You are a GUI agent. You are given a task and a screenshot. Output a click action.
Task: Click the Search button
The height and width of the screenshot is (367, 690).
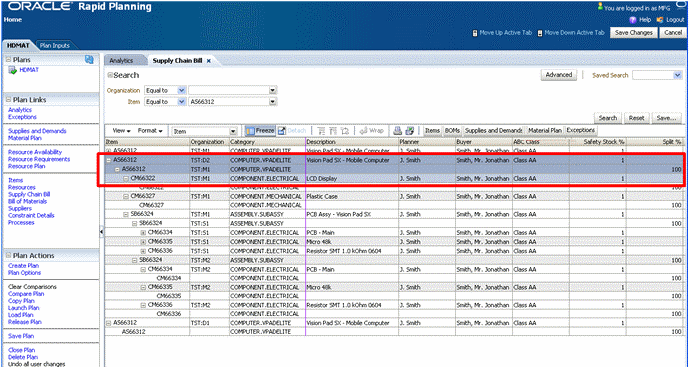(607, 118)
